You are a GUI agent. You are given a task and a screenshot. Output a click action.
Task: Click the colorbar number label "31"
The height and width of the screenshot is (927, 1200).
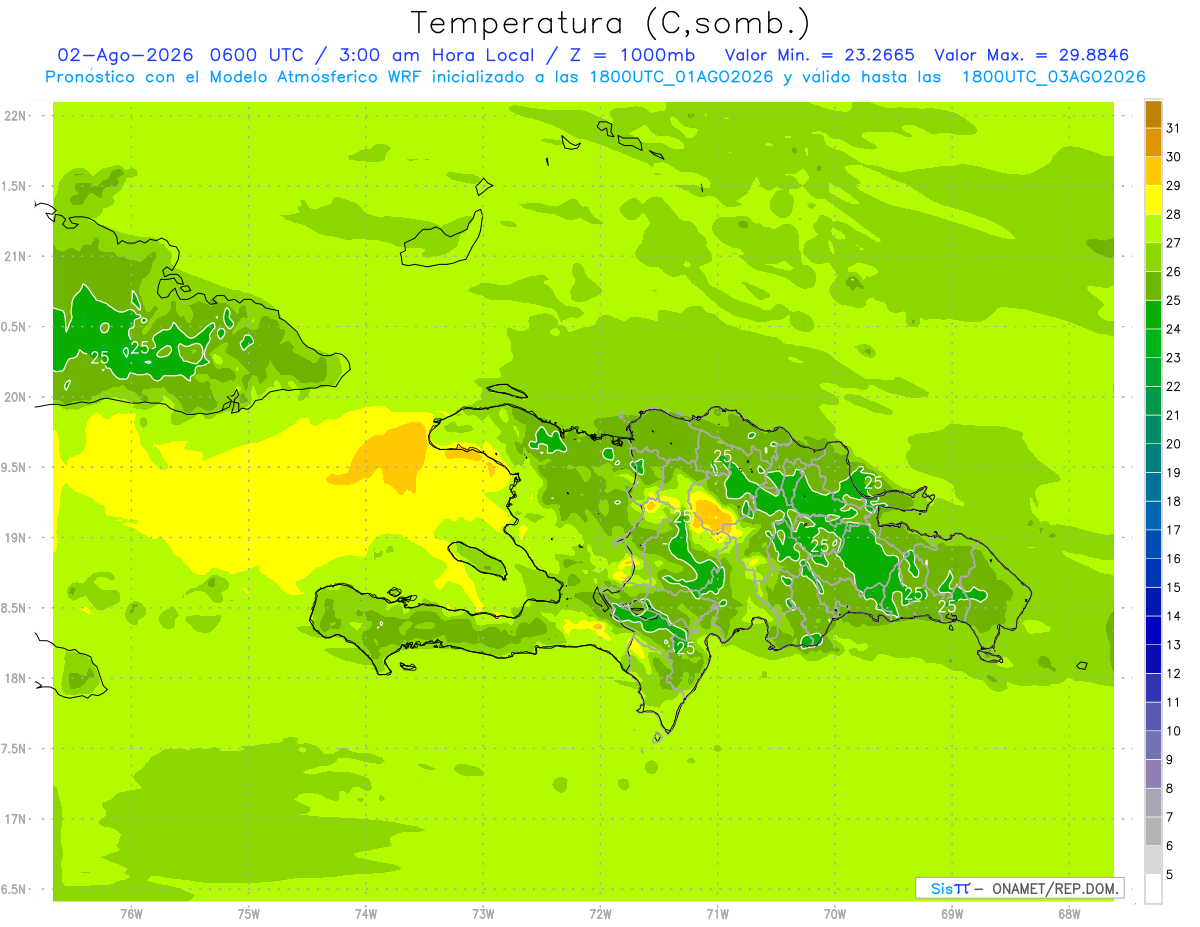pyautogui.click(x=1175, y=128)
